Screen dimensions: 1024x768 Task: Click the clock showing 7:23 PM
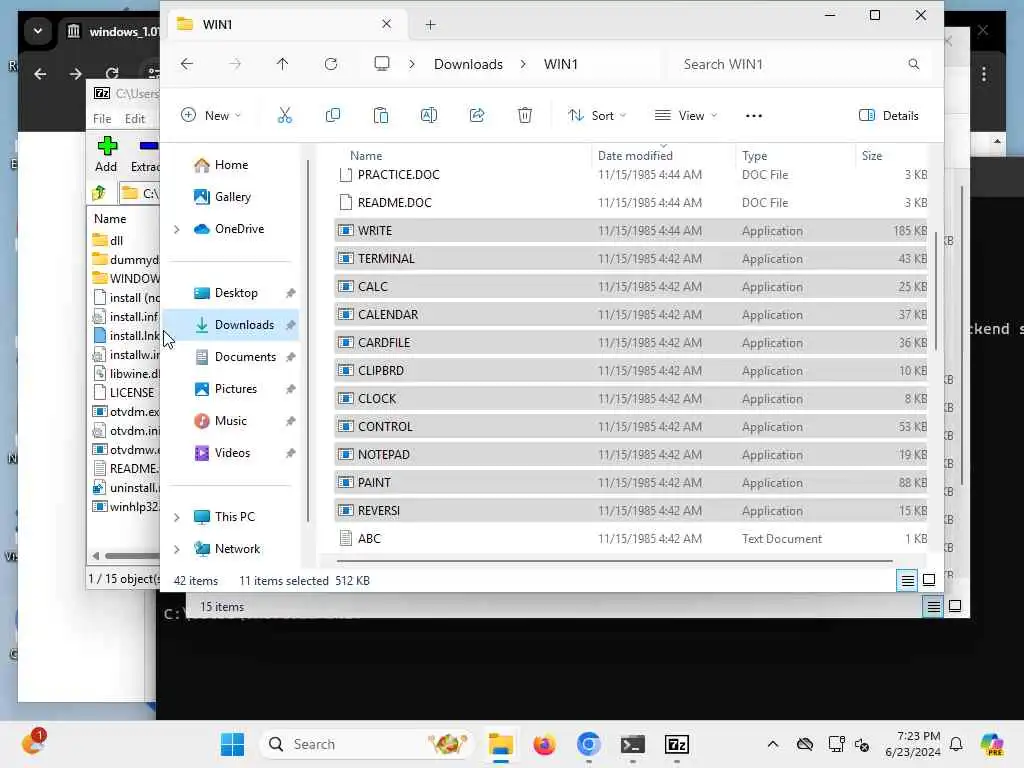point(913,744)
